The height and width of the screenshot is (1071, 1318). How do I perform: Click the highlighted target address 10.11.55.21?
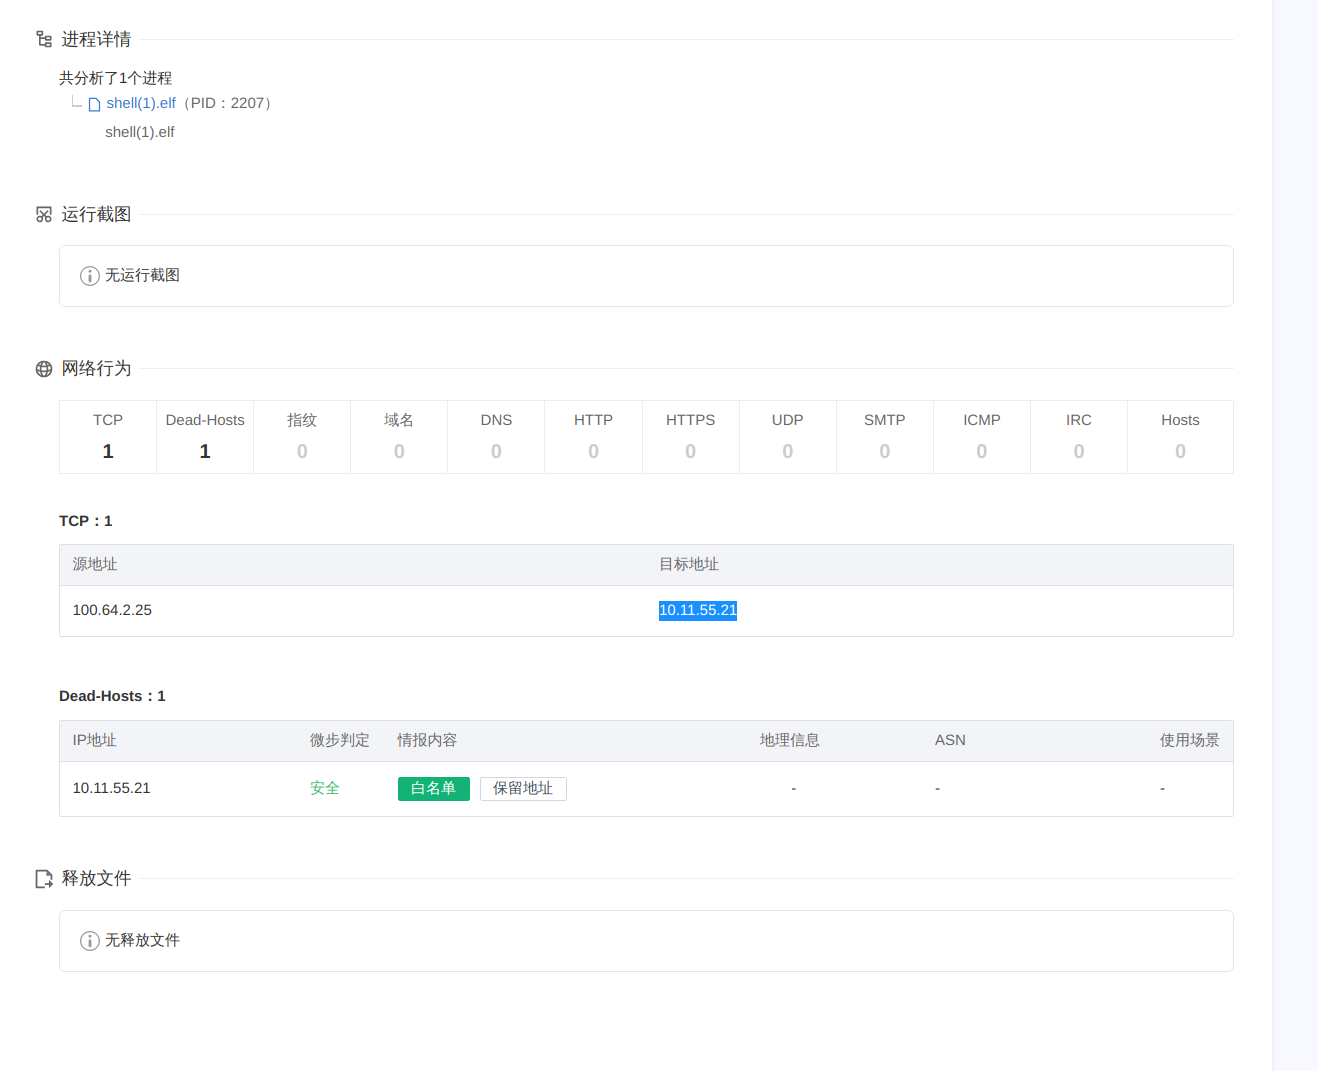pos(698,610)
